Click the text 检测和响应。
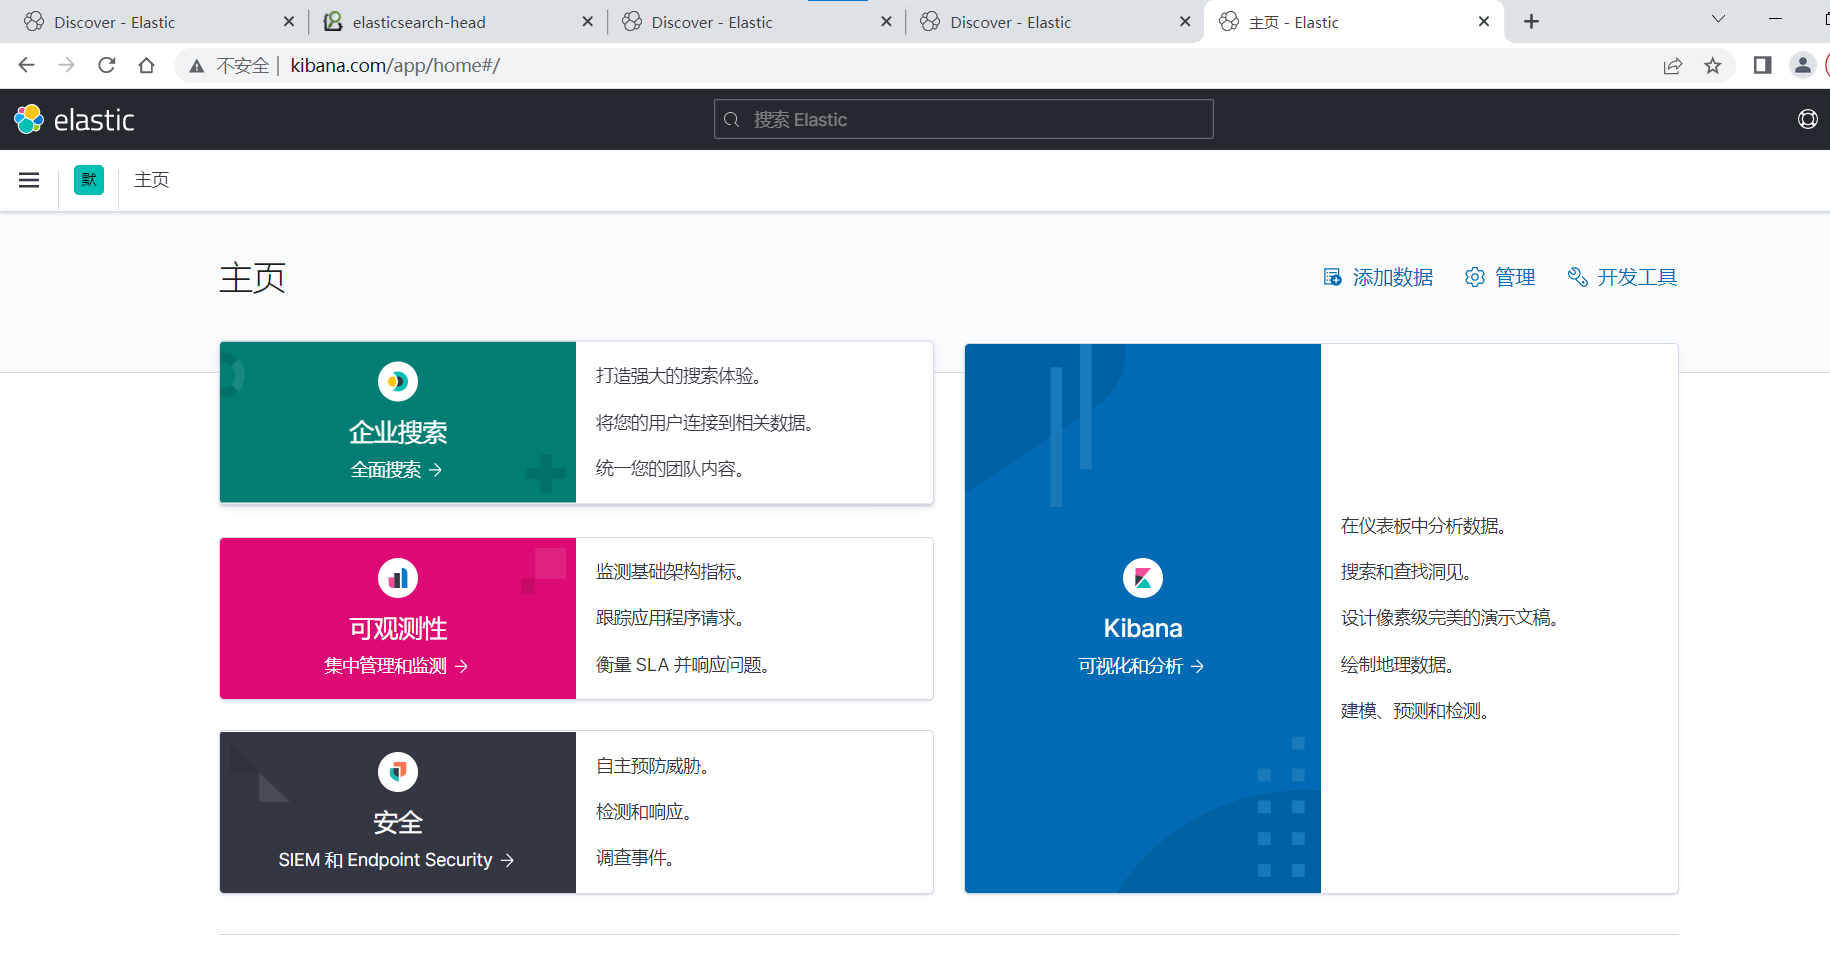 (x=646, y=812)
